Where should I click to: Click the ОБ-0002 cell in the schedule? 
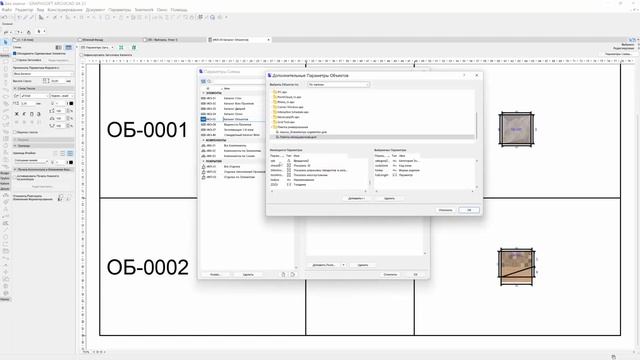pos(147,267)
